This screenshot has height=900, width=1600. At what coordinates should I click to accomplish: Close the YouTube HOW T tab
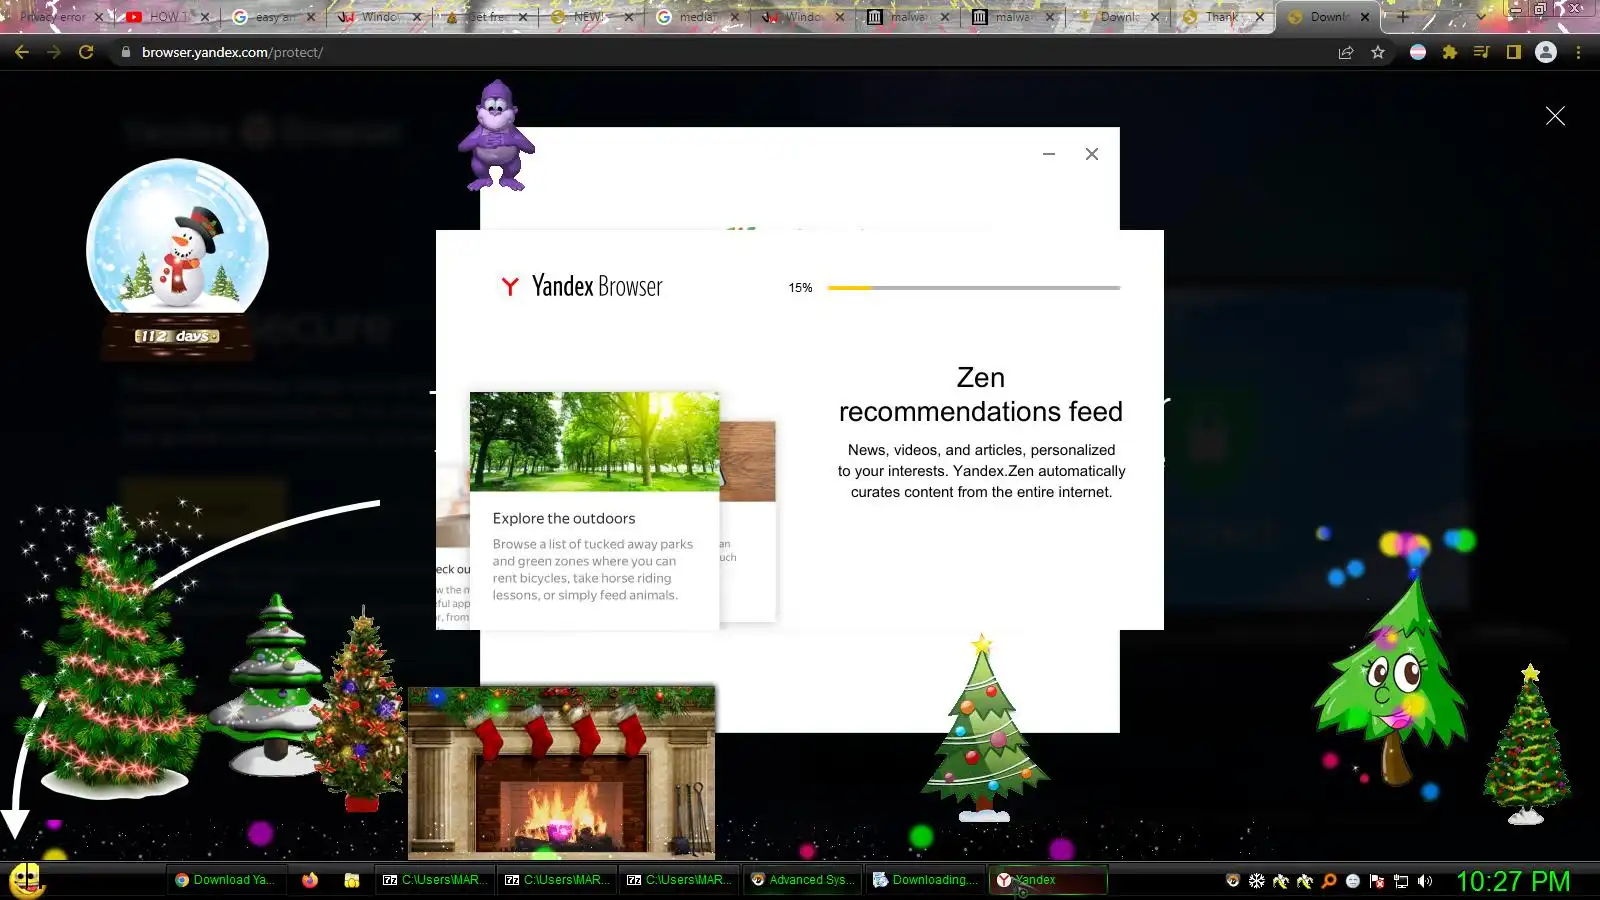tap(205, 17)
